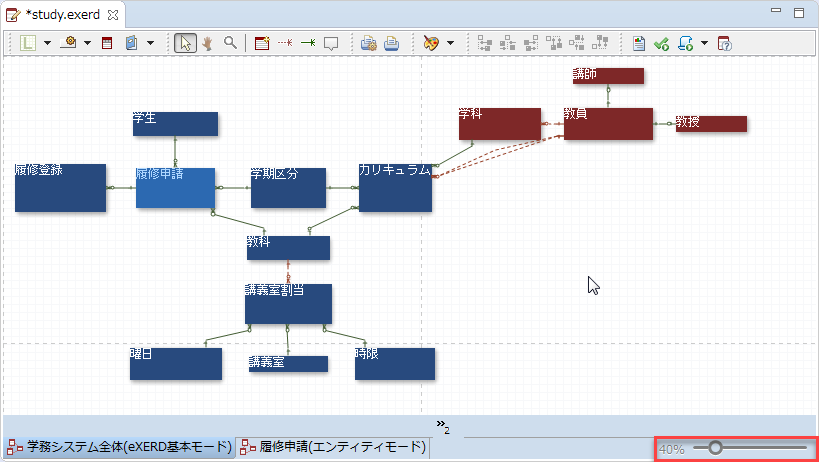This screenshot has width=819, height=462.
Task: Choose the note speech bubble tool
Action: [x=331, y=43]
